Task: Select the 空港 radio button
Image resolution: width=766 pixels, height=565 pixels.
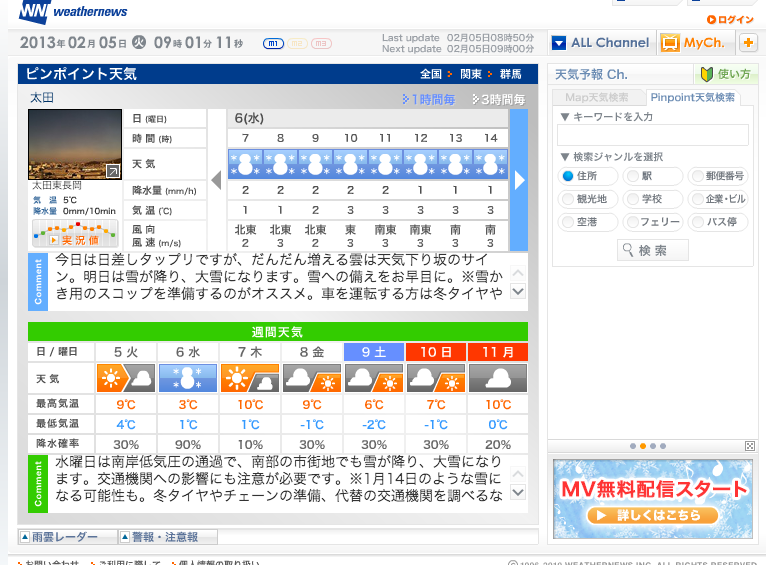Action: point(568,222)
